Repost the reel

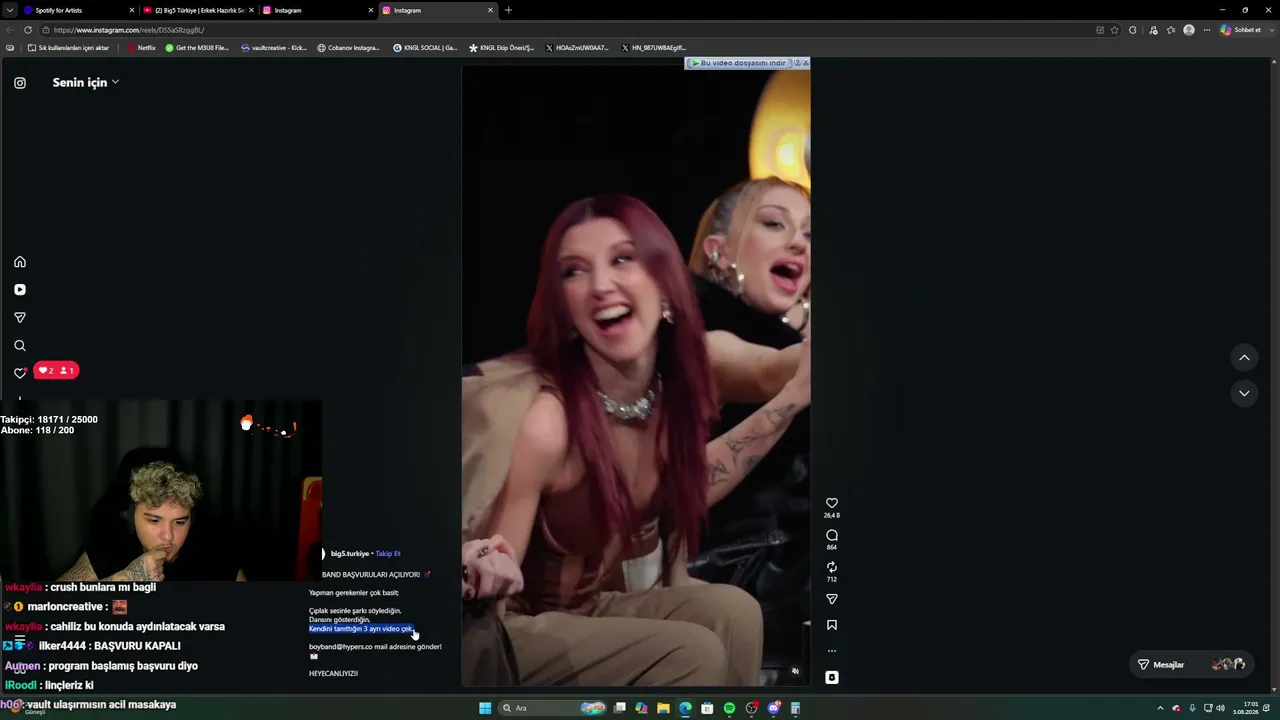tap(831, 567)
